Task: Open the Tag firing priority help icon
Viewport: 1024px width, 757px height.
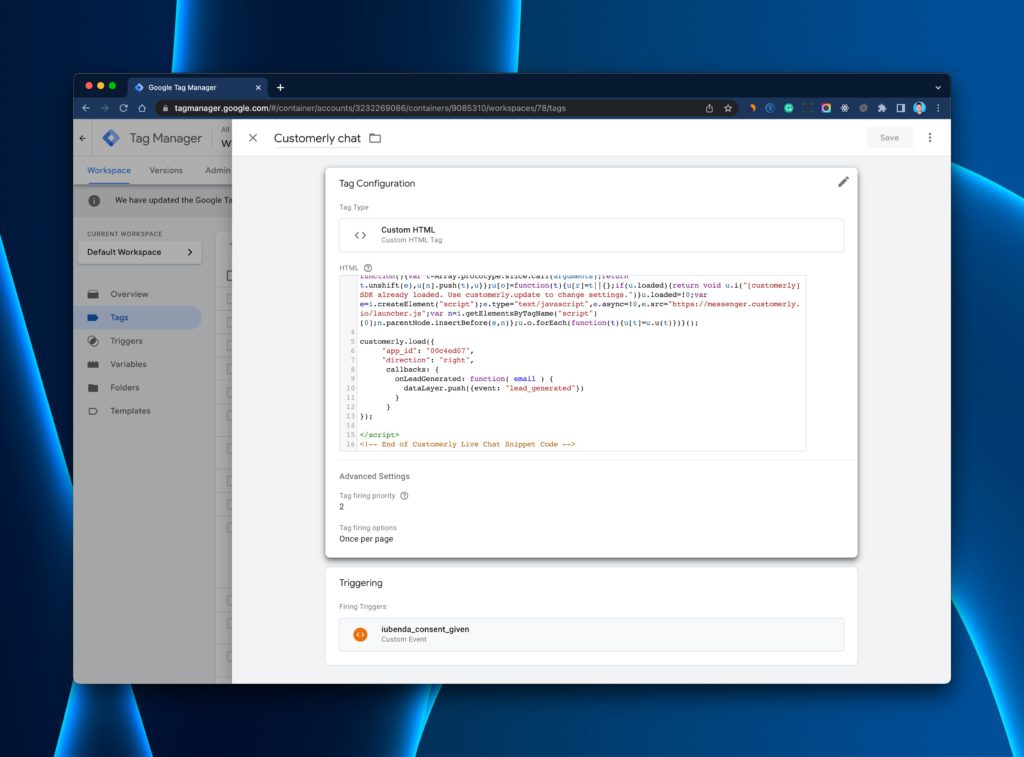Action: click(x=404, y=496)
